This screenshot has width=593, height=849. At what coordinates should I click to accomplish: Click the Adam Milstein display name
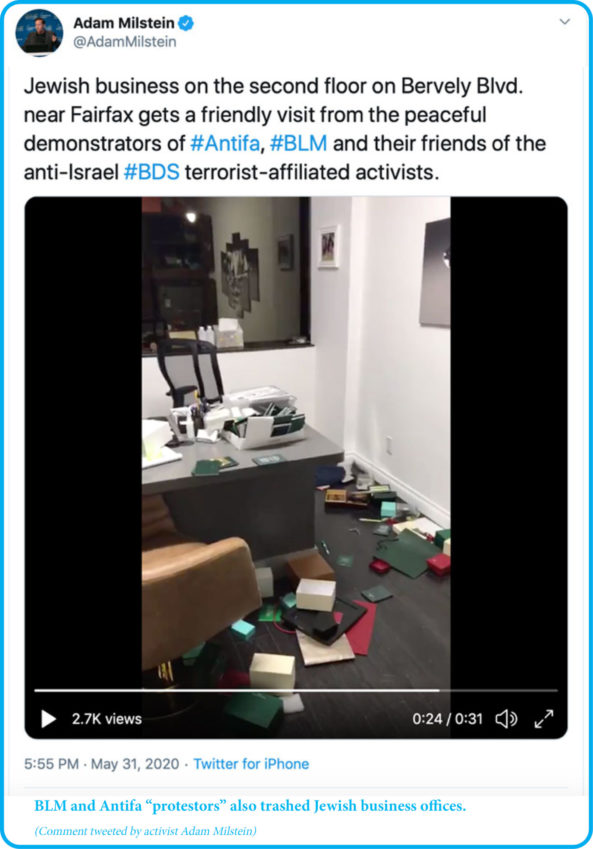[x=124, y=23]
